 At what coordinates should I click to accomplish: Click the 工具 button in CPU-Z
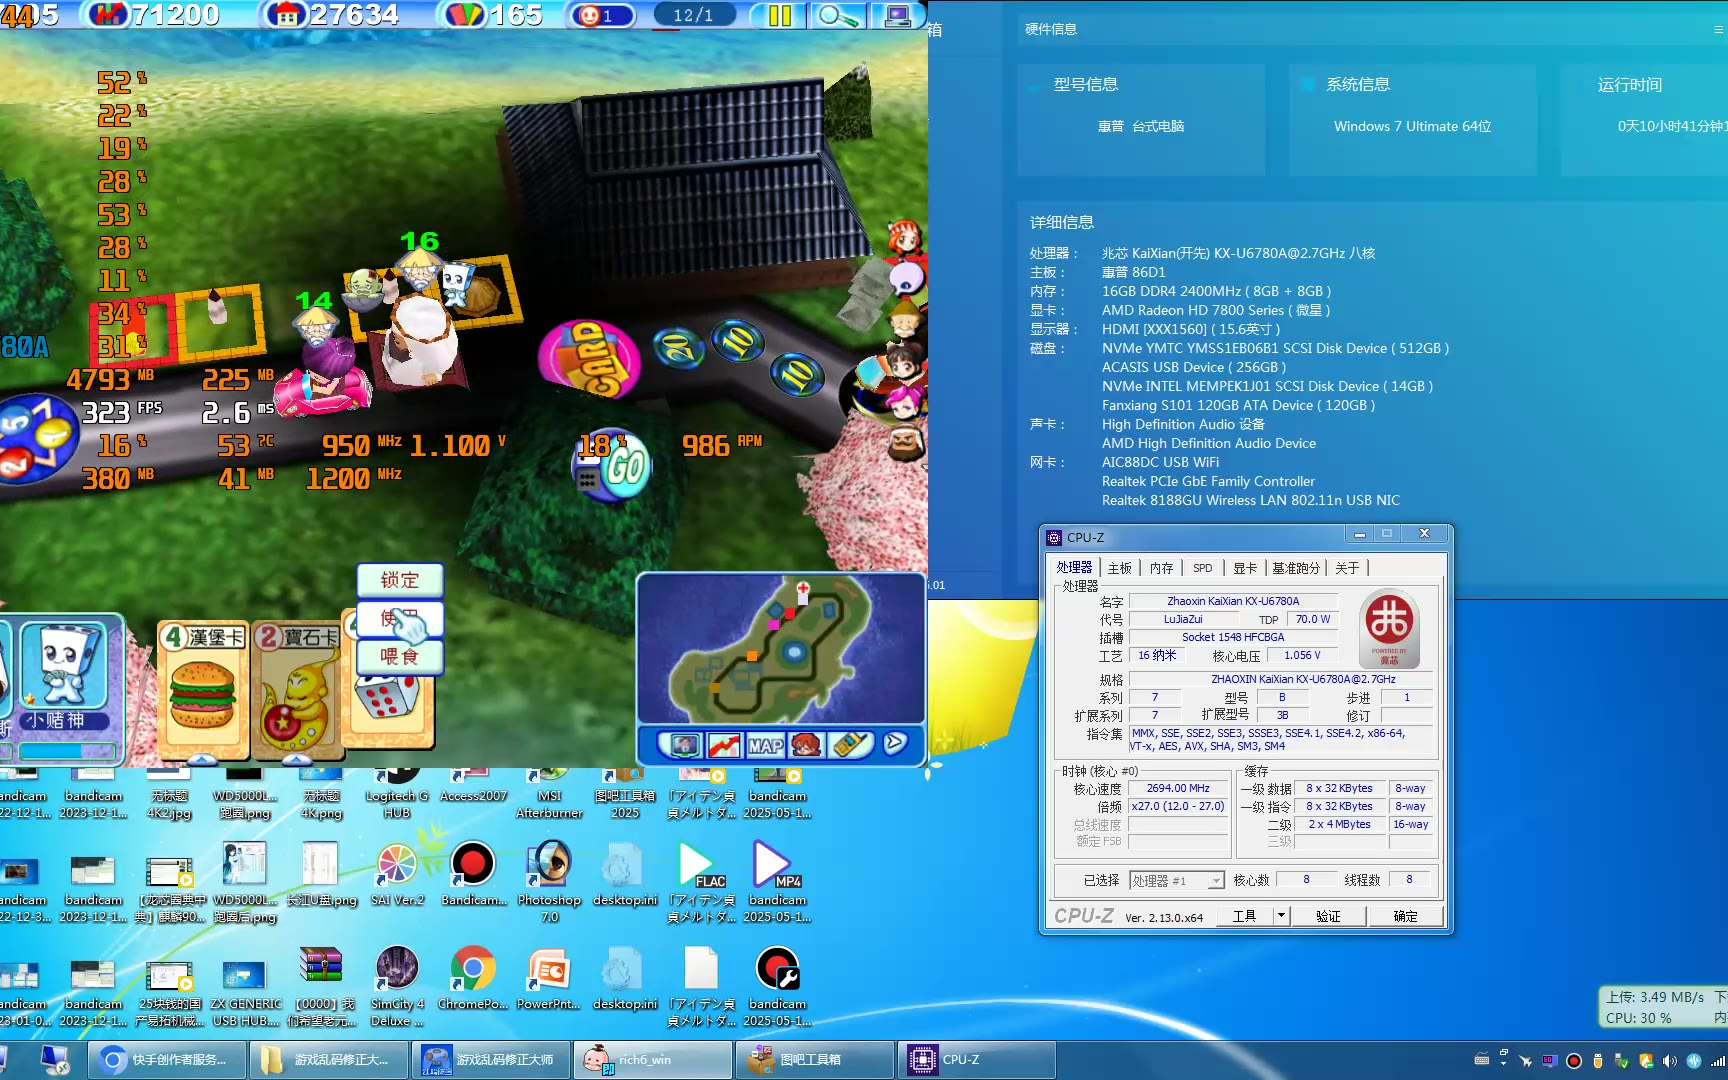click(x=1245, y=916)
